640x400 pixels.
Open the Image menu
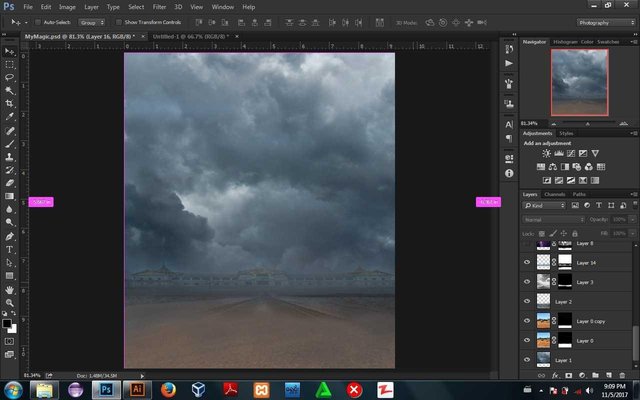67,7
